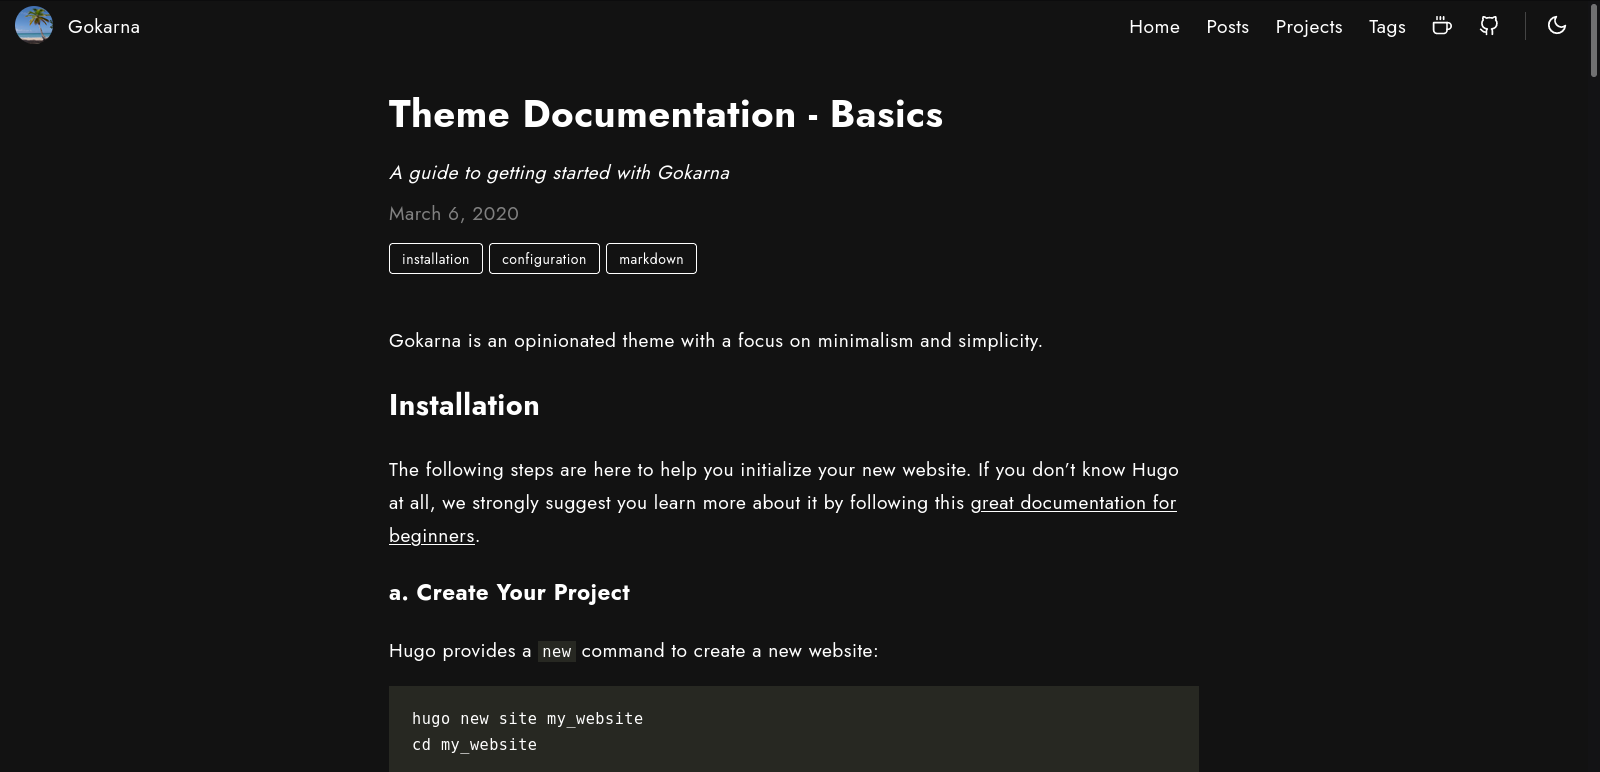Follow the great documentation for beginners link
The image size is (1600, 772).
click(1072, 503)
